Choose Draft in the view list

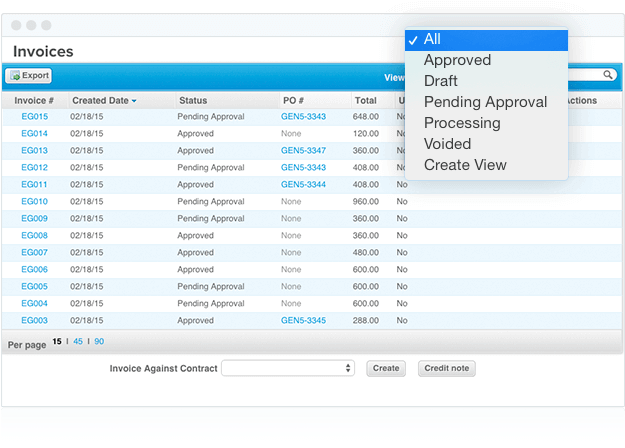442,81
